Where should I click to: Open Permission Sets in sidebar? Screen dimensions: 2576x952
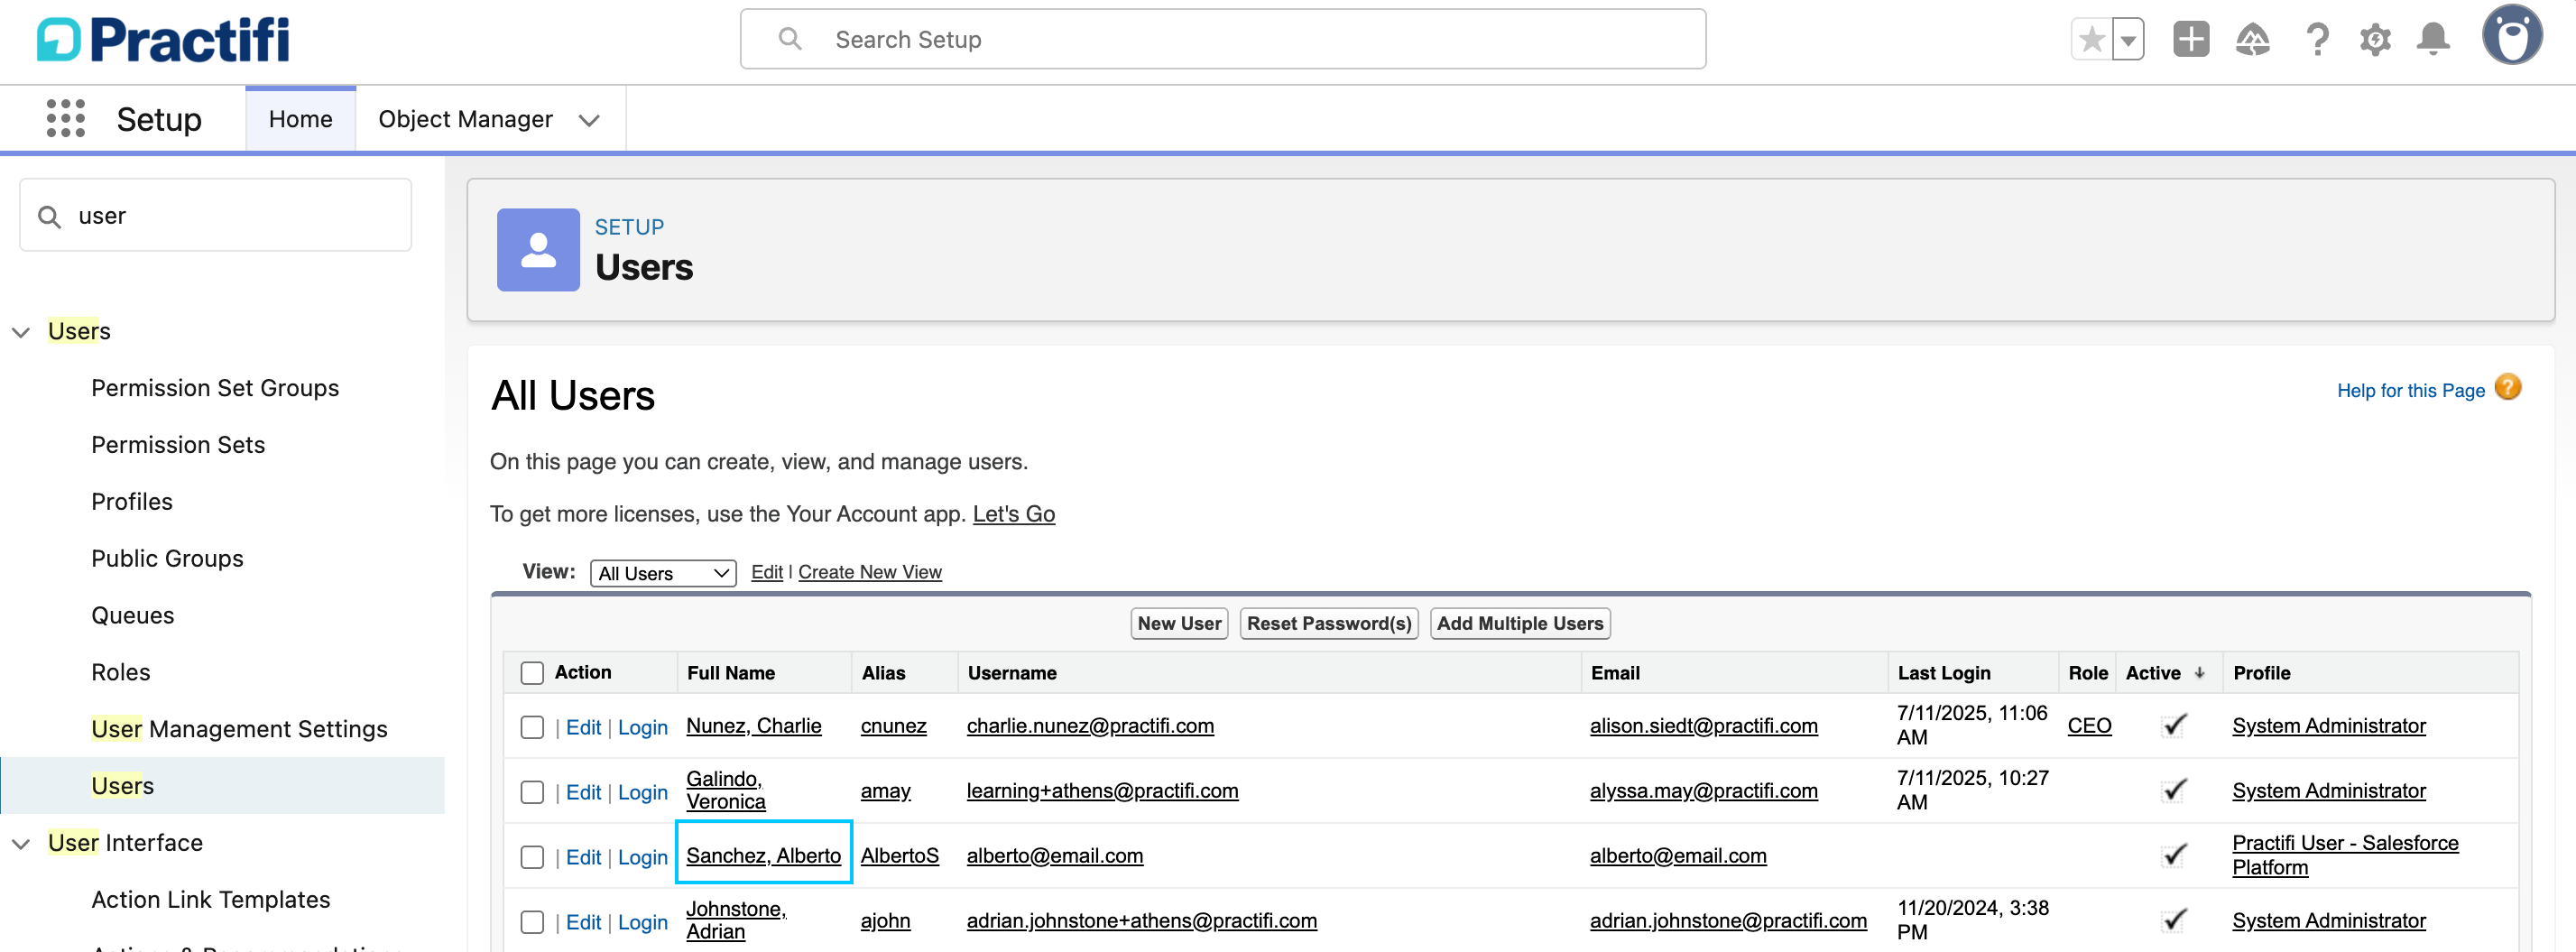pyautogui.click(x=178, y=445)
